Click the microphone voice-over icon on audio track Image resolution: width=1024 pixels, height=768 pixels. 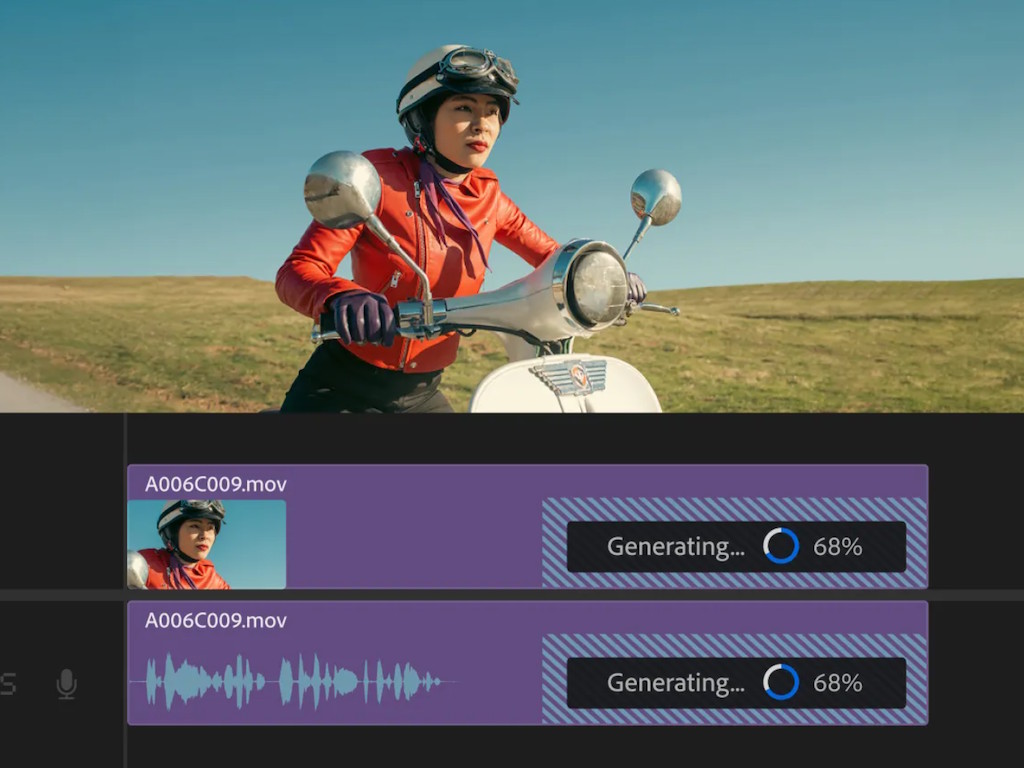[x=66, y=684]
